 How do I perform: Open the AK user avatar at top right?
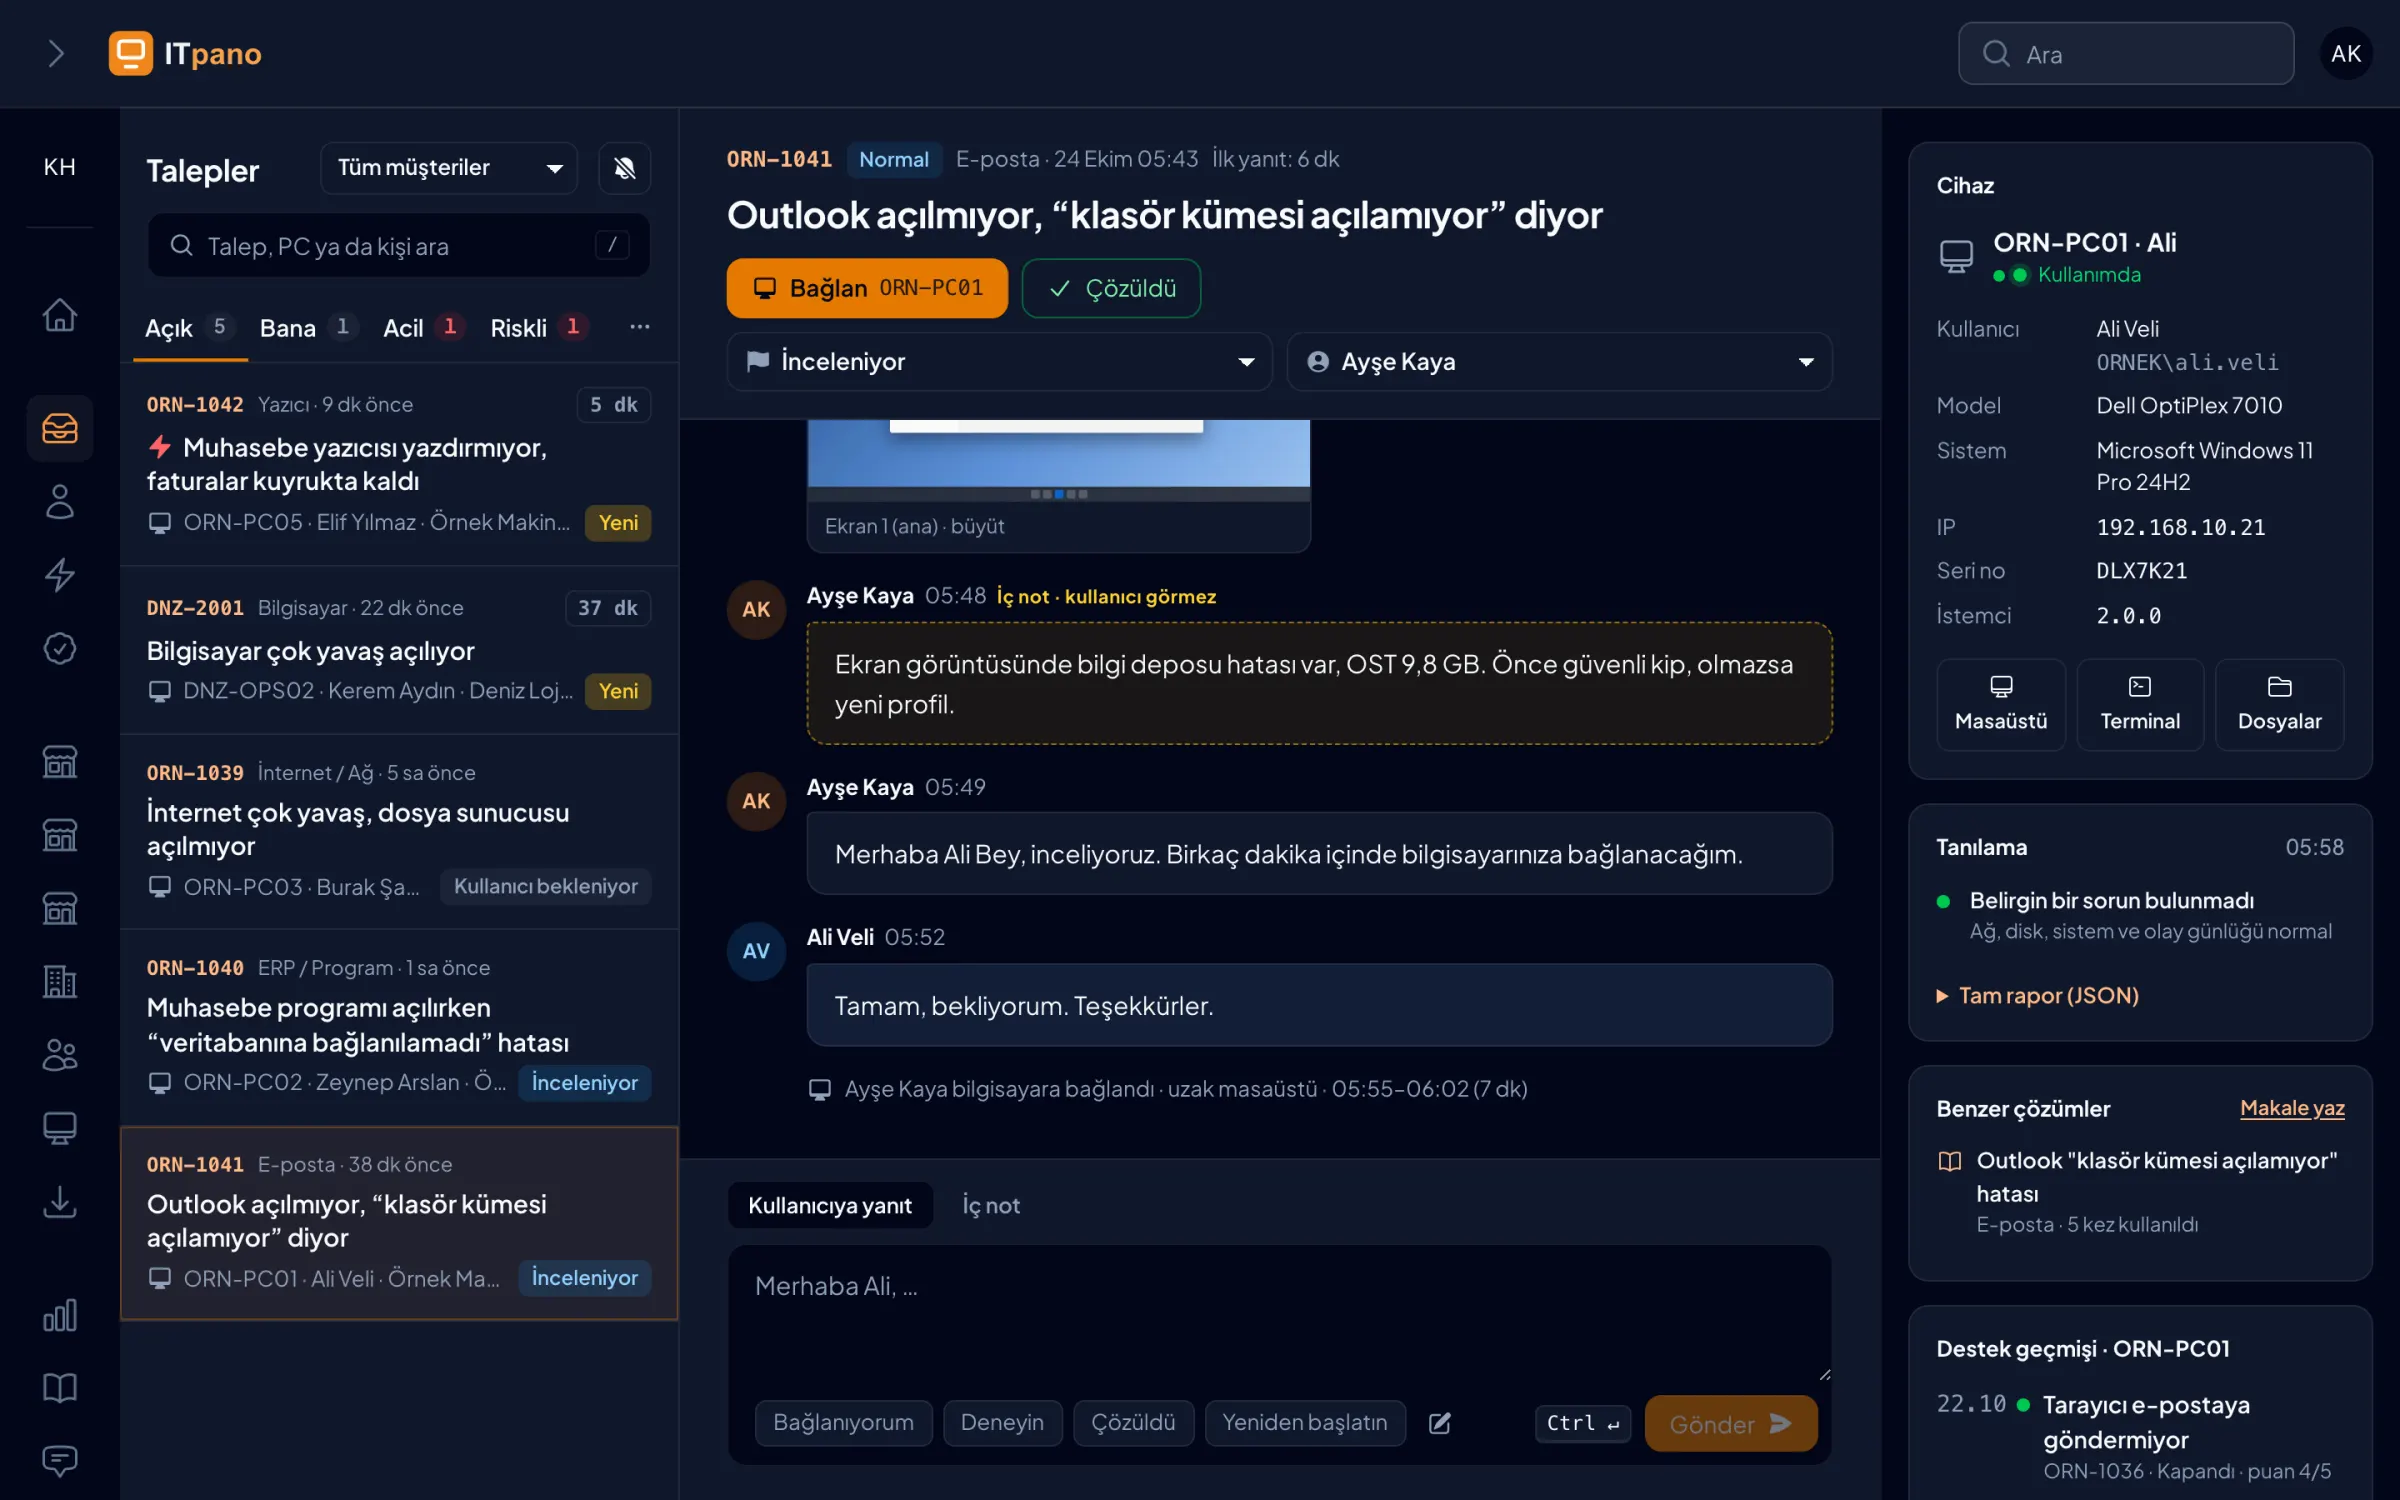[x=2346, y=54]
